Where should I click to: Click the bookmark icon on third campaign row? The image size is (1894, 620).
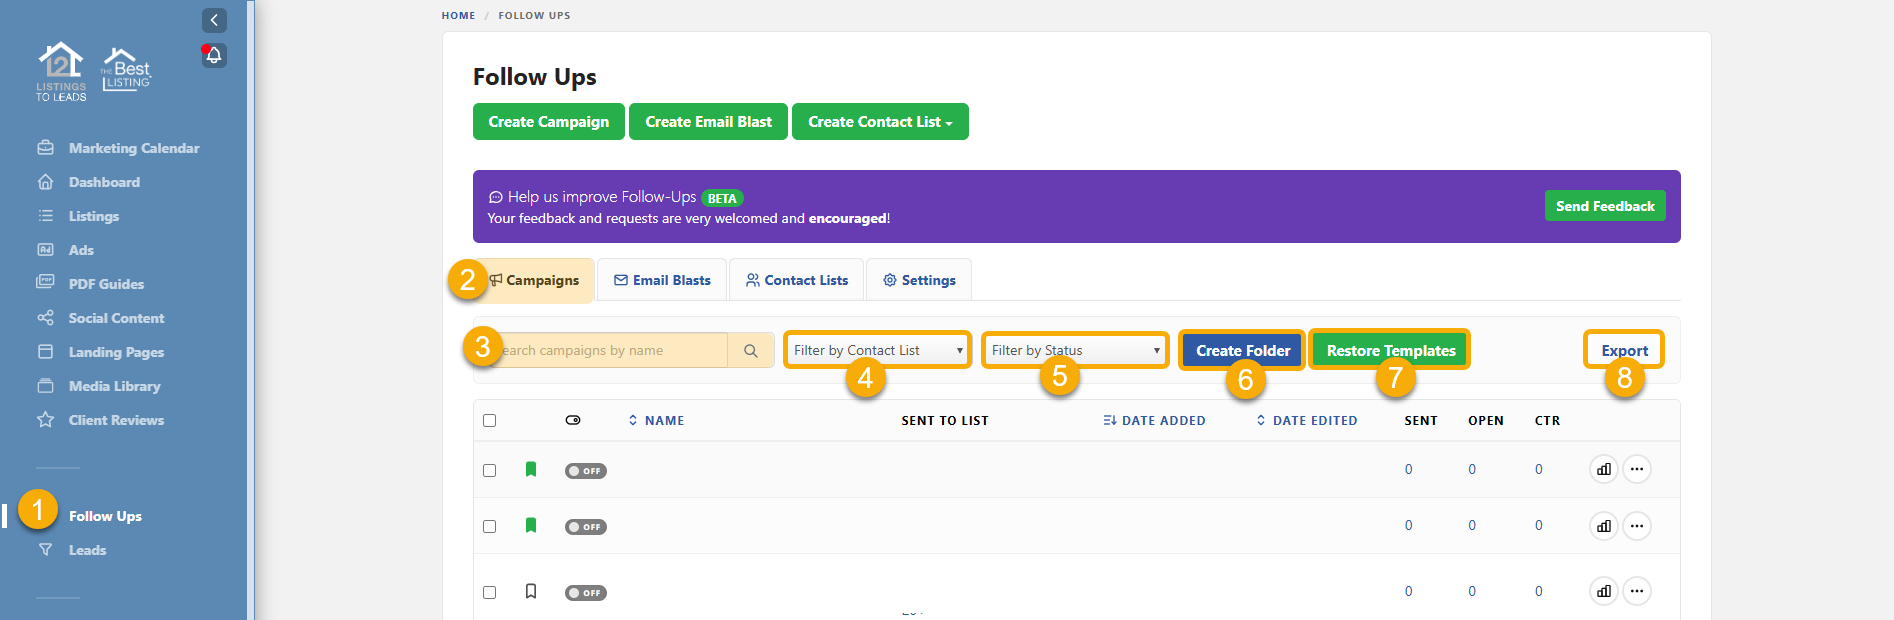[x=531, y=591]
